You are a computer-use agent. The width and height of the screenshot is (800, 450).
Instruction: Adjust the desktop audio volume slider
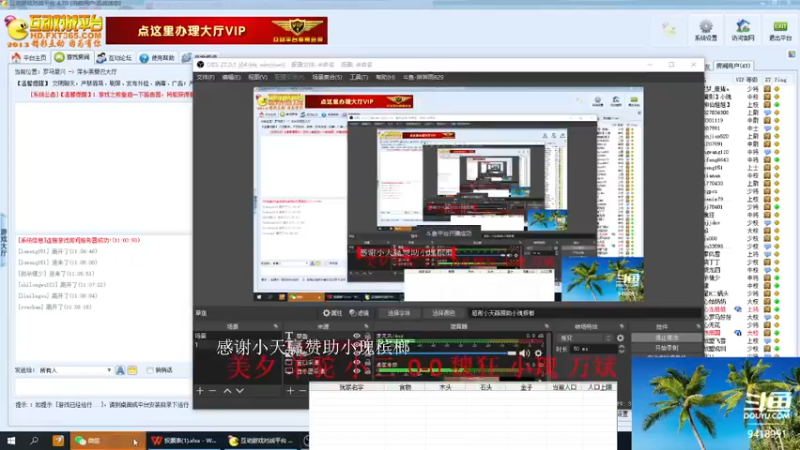pos(447,353)
